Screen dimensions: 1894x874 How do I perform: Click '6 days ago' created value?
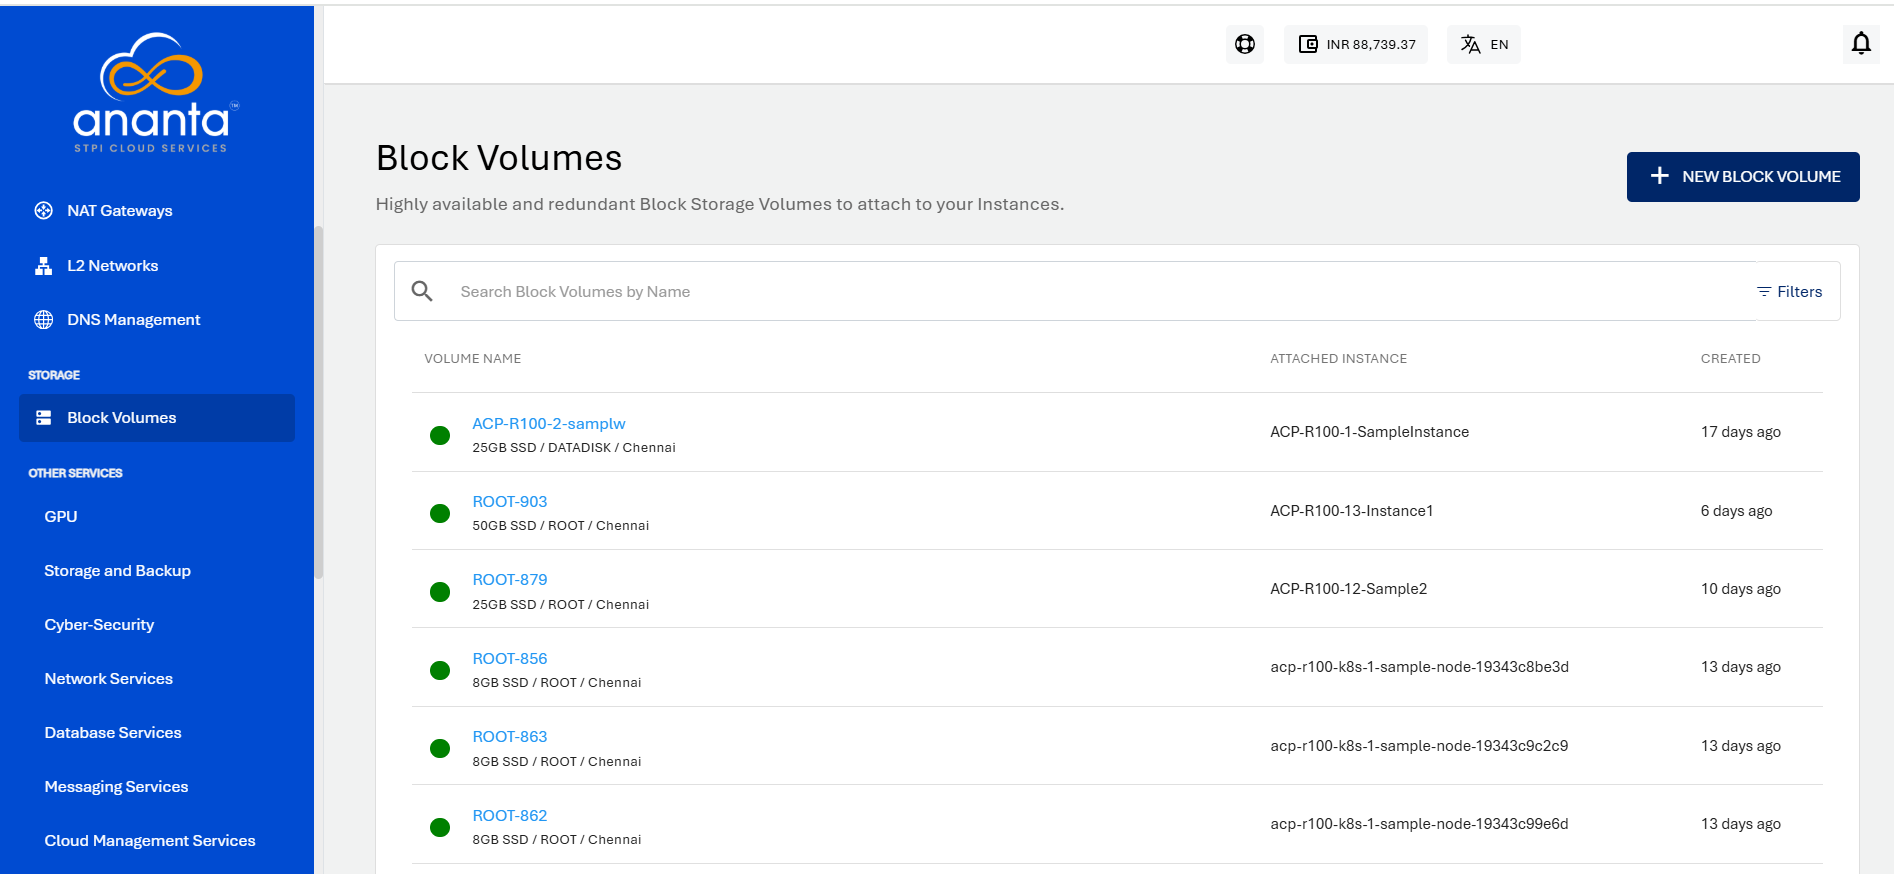[1736, 511]
